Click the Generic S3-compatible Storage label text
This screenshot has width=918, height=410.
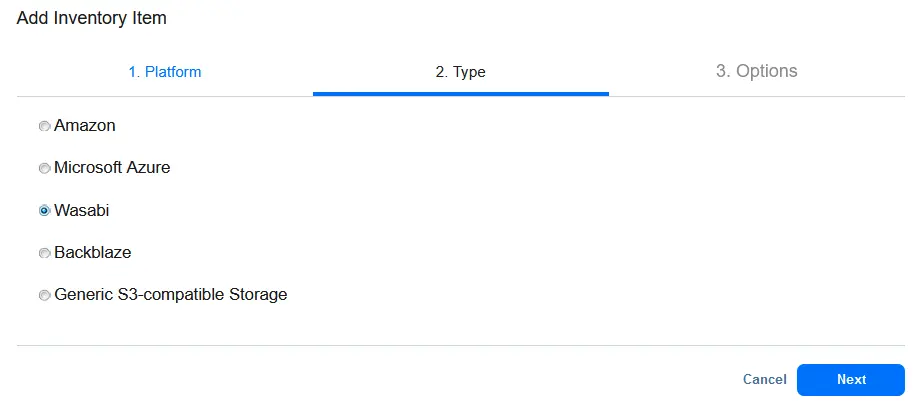171,295
